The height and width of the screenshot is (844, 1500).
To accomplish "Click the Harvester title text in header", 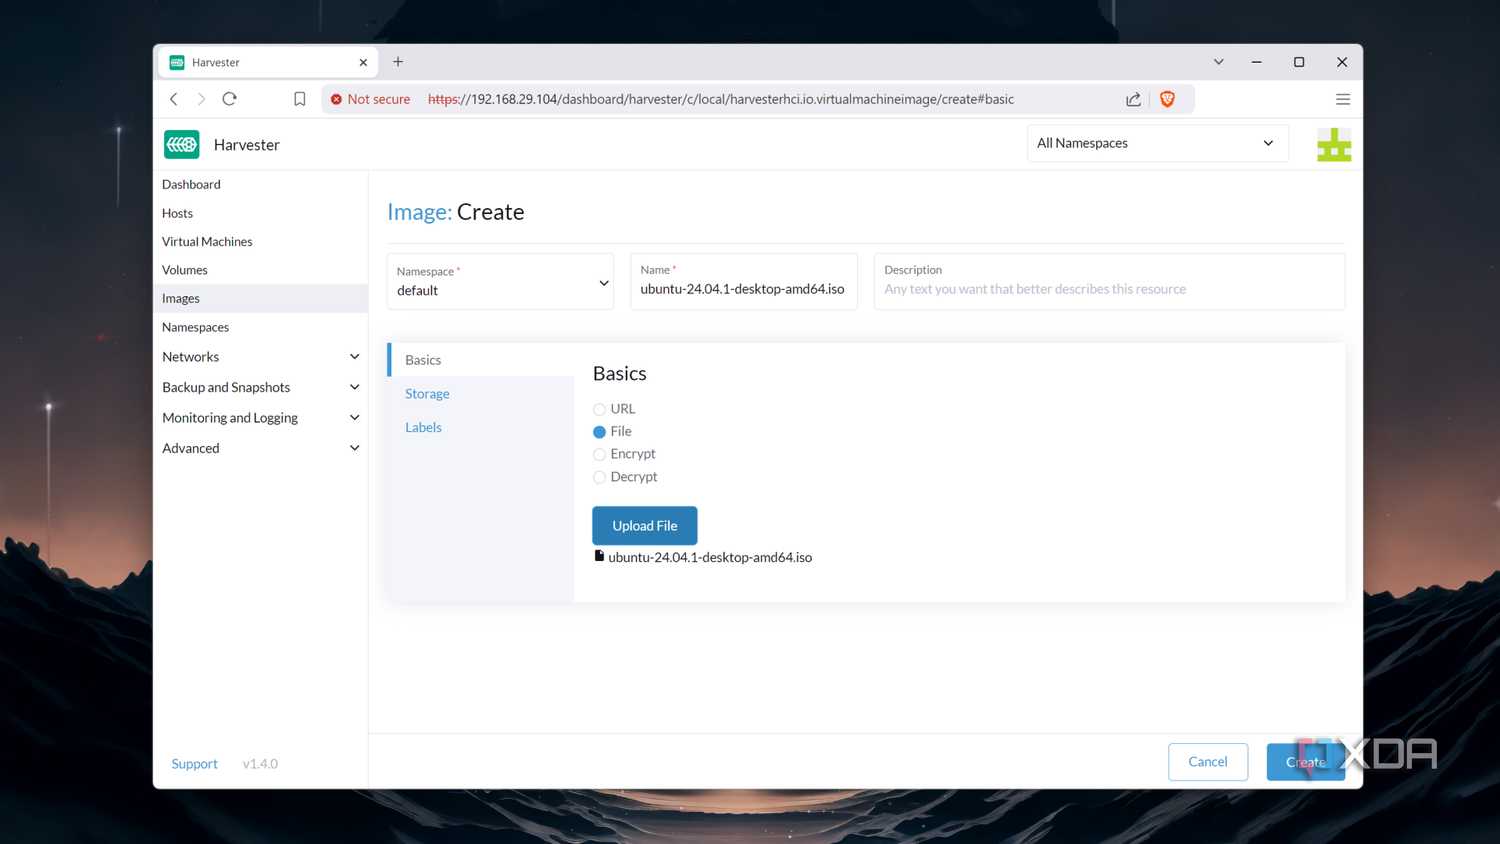I will pos(247,145).
